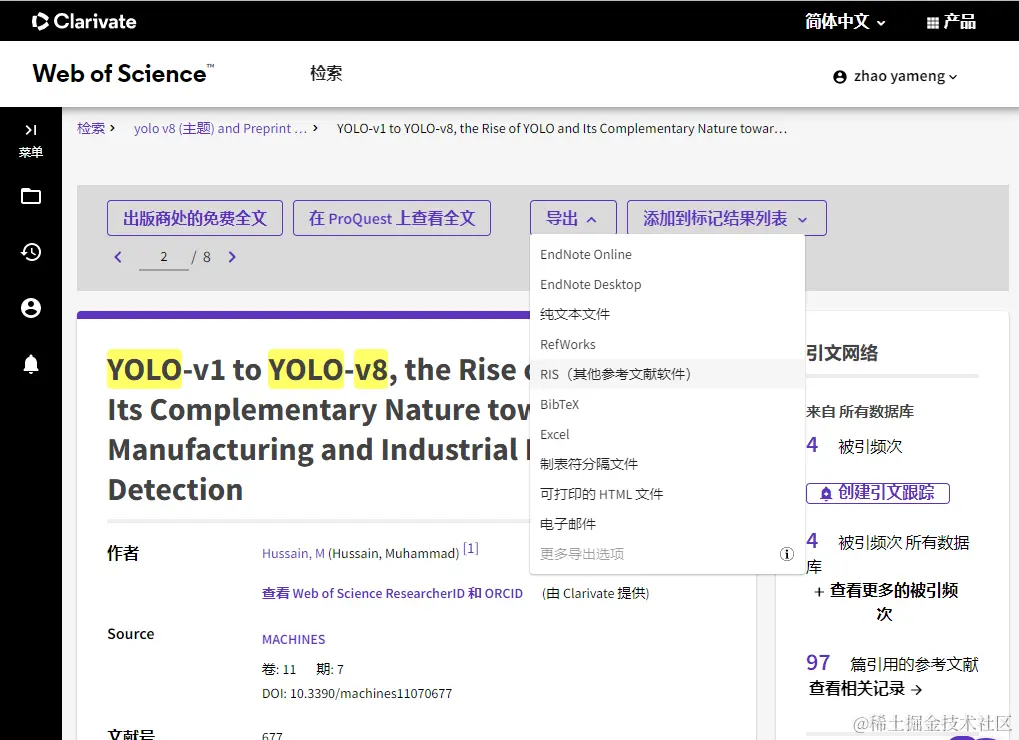Open the profile icon in sidebar
The width and height of the screenshot is (1019, 740).
tap(31, 308)
